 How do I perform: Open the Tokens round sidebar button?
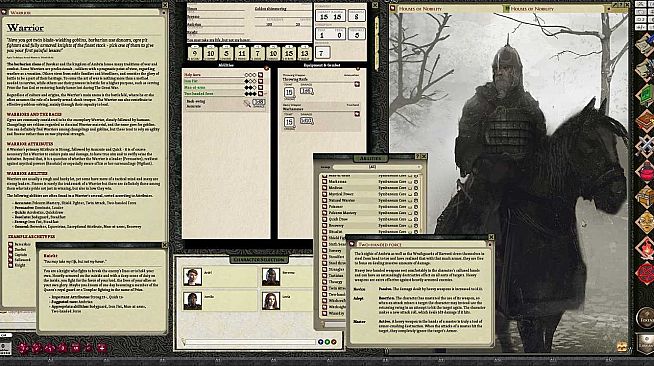646,318
